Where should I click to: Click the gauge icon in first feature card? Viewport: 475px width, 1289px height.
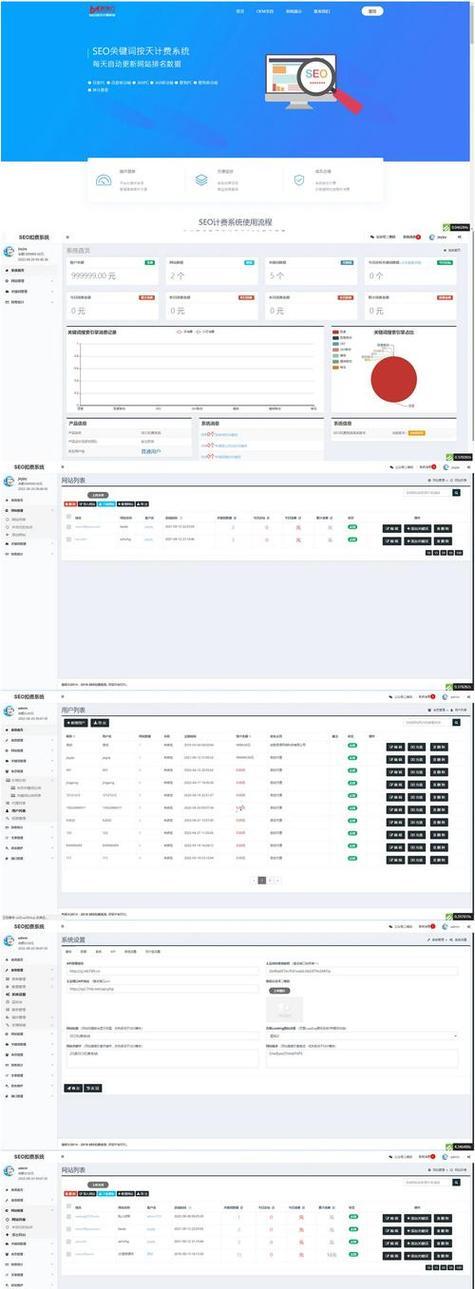(x=103, y=181)
